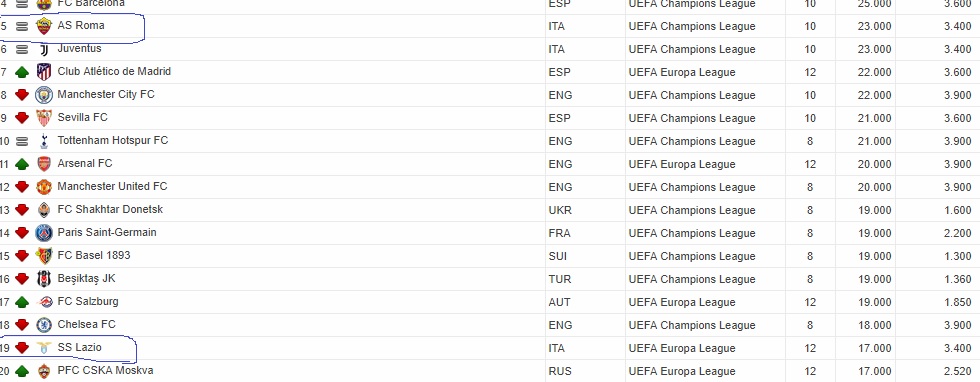Click the Club Atlético de Madrid crest

click(x=44, y=72)
